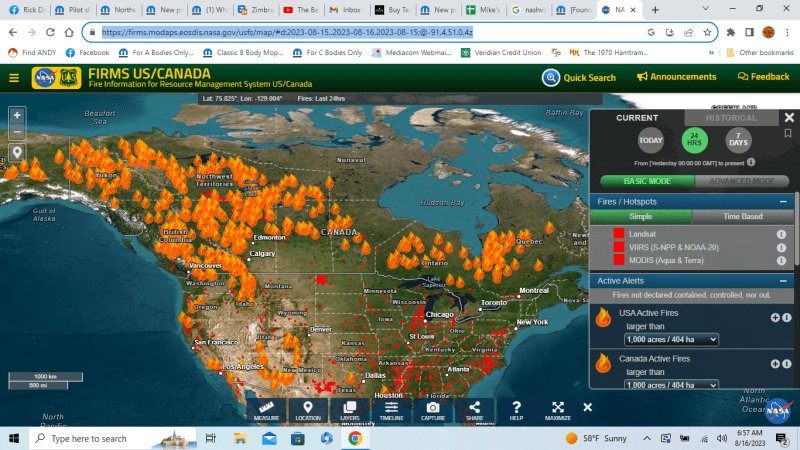This screenshot has width=800, height=450.
Task: Show info for Canada Active Fires
Action: coord(786,364)
